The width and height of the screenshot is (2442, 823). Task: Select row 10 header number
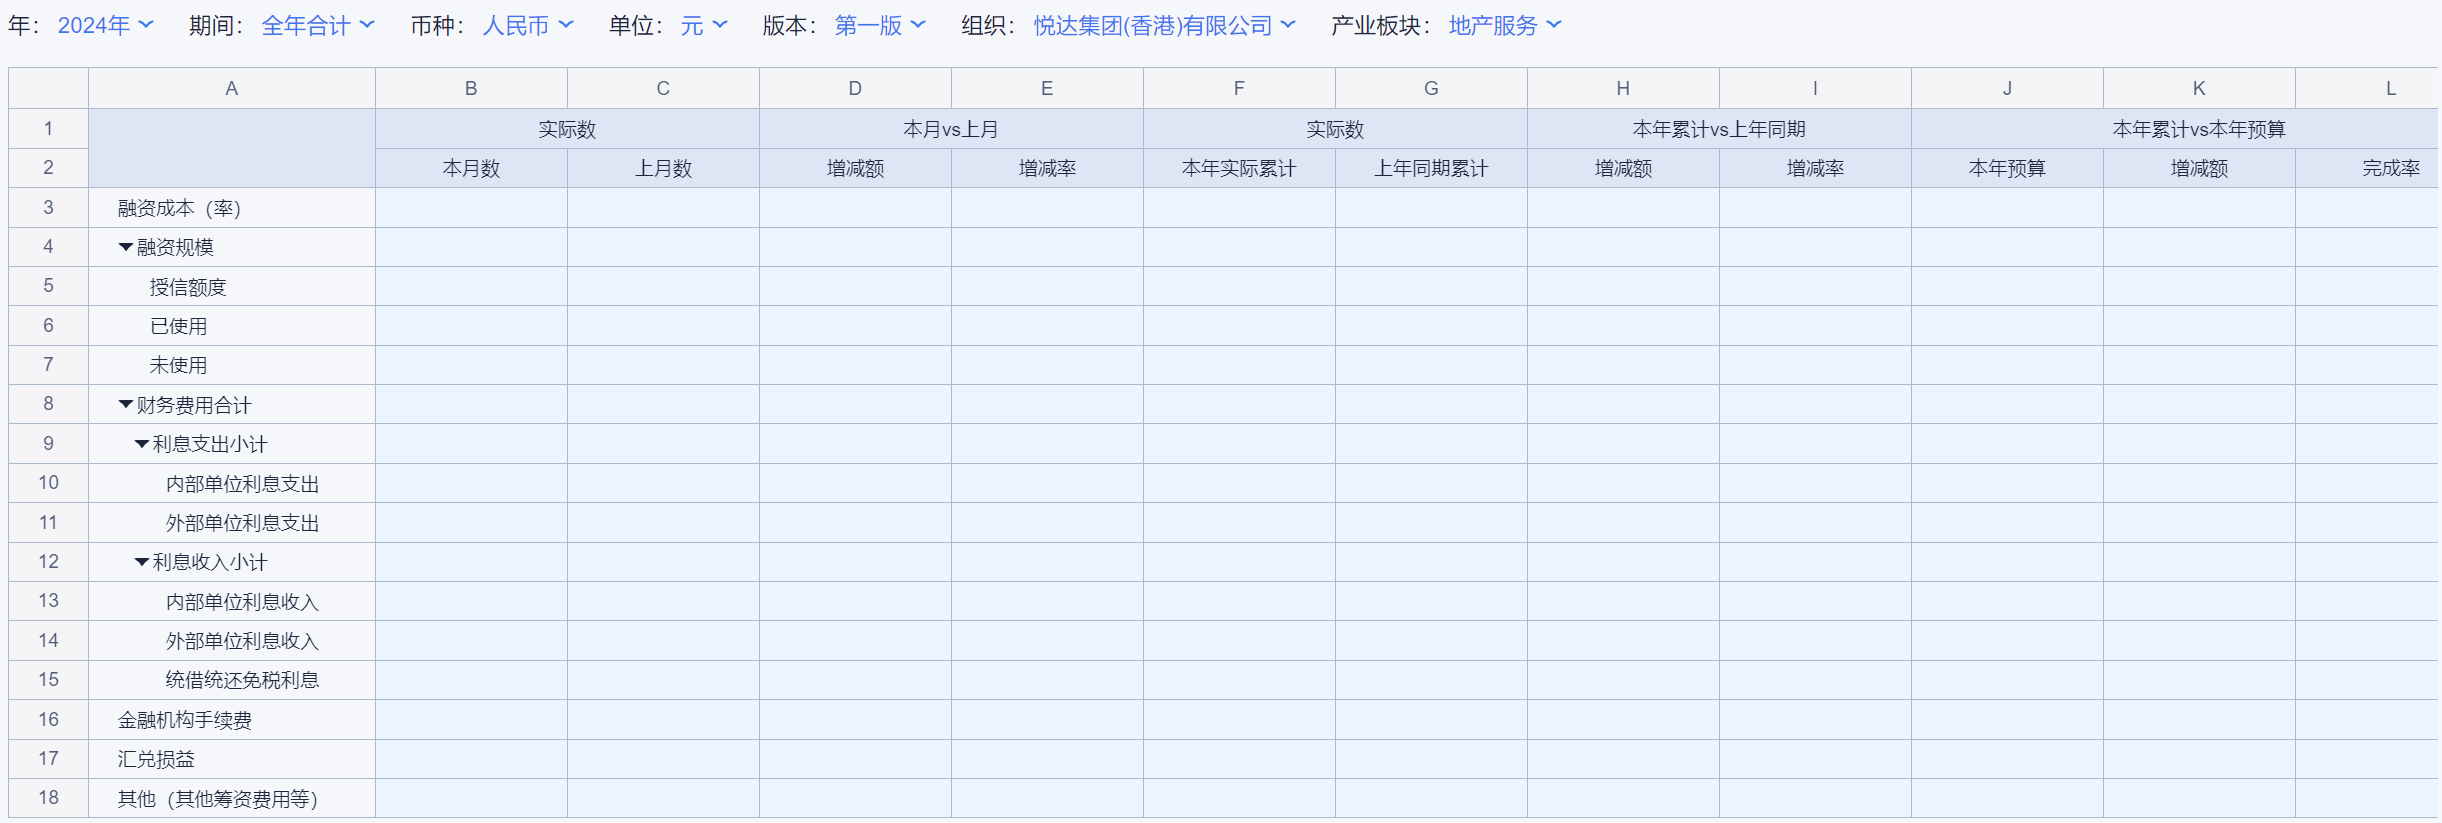(x=48, y=483)
